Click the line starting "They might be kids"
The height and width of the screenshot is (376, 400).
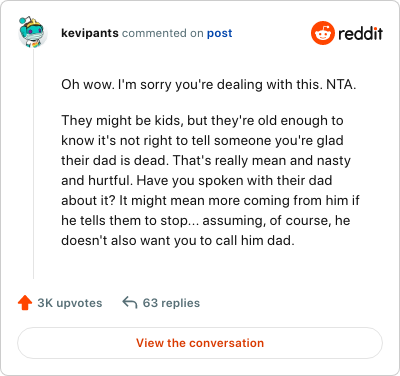[202, 120]
